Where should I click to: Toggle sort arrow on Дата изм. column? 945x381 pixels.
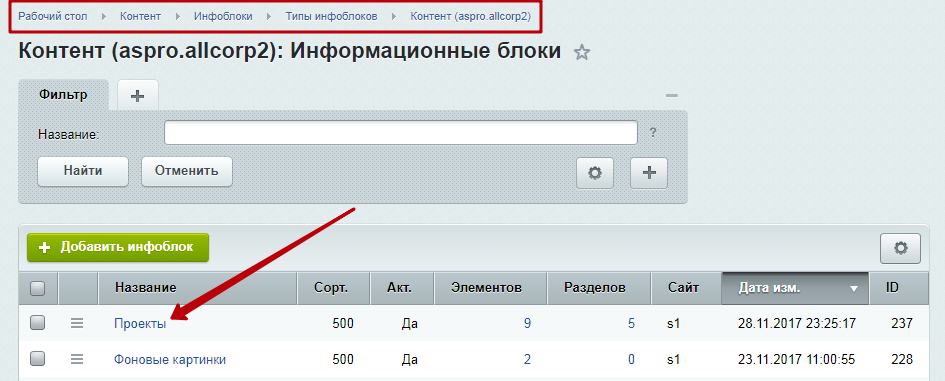(853, 289)
